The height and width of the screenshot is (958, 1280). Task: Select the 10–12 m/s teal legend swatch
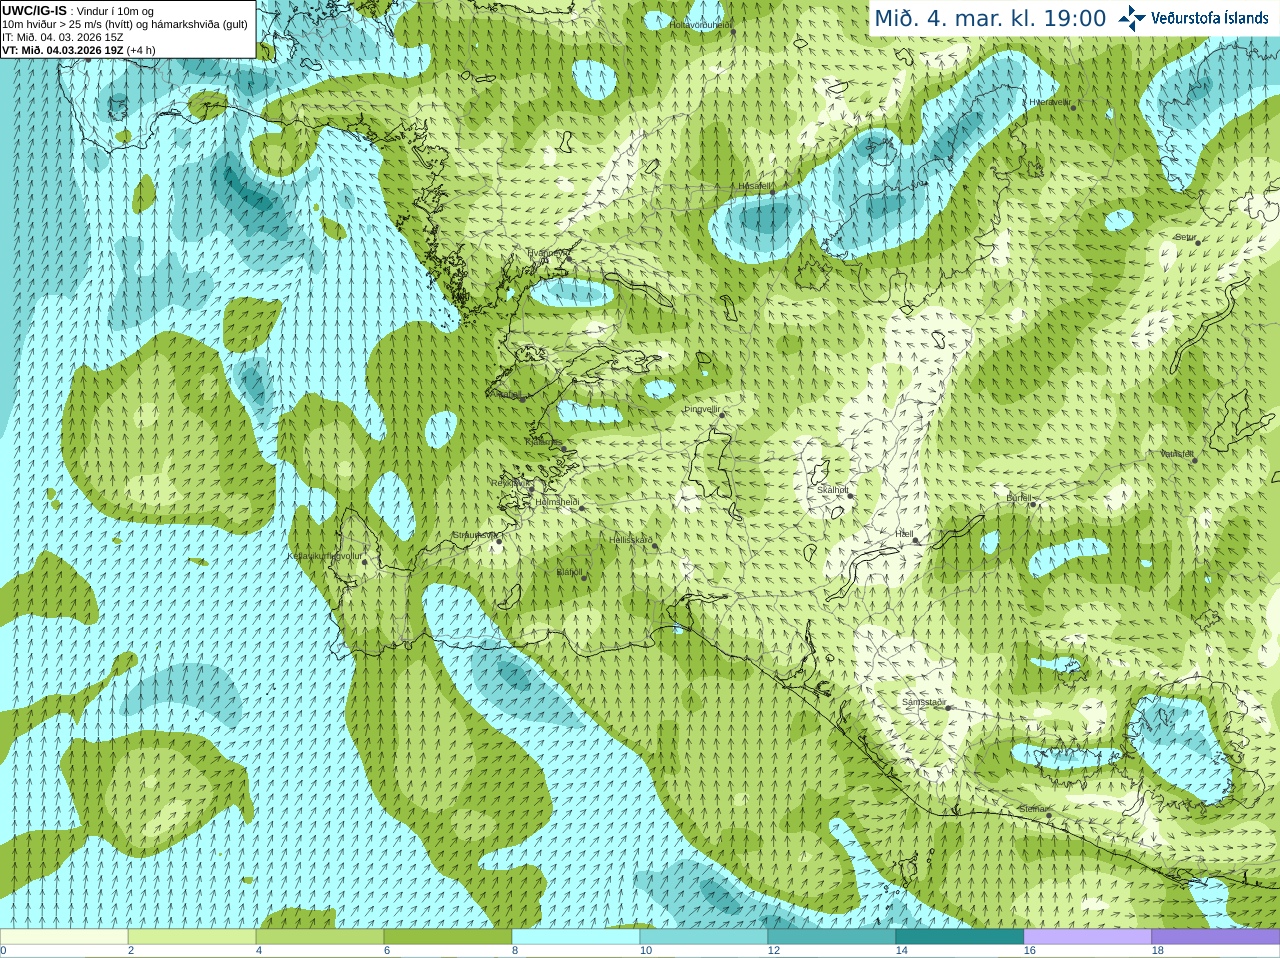[704, 937]
